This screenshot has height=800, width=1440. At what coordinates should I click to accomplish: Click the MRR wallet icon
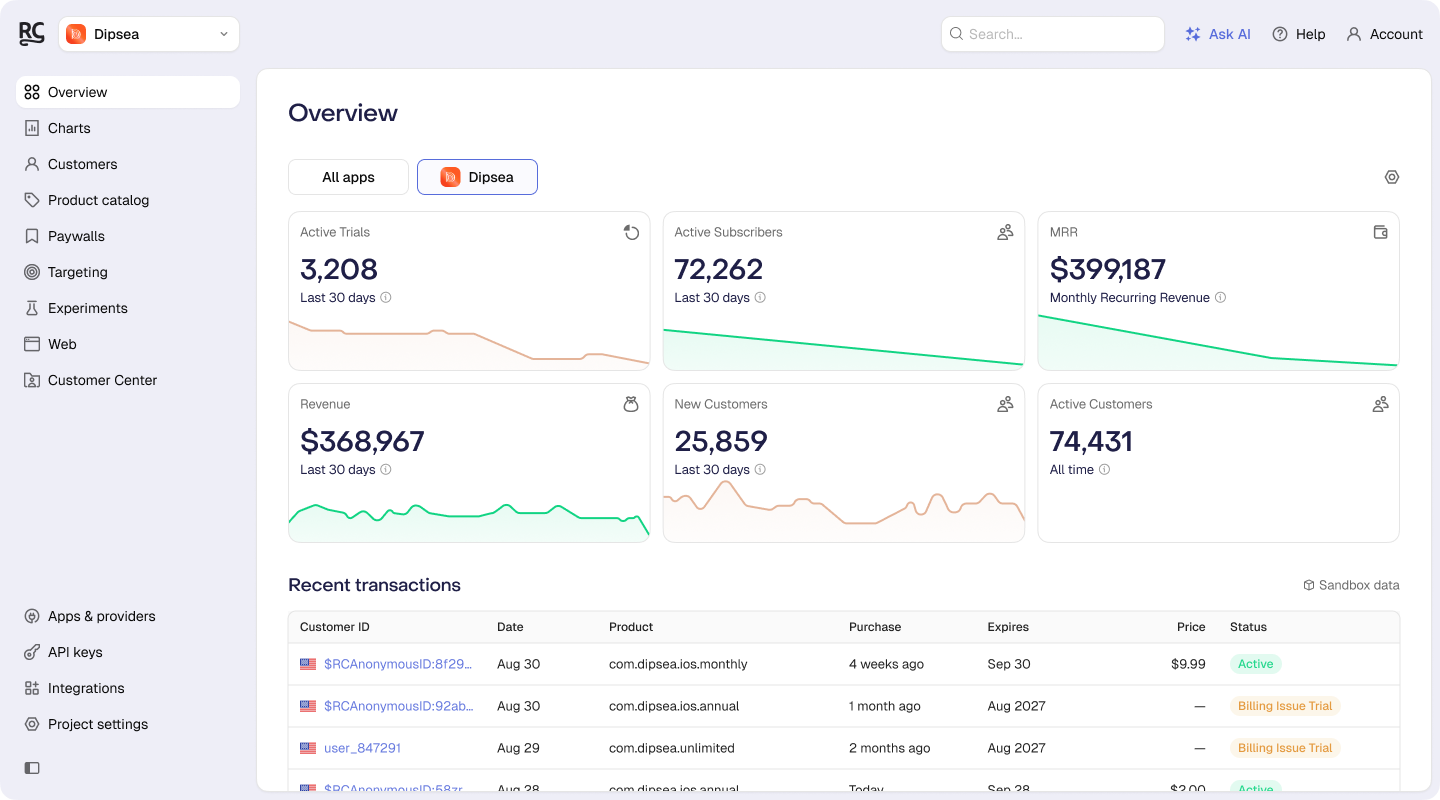[x=1380, y=232]
